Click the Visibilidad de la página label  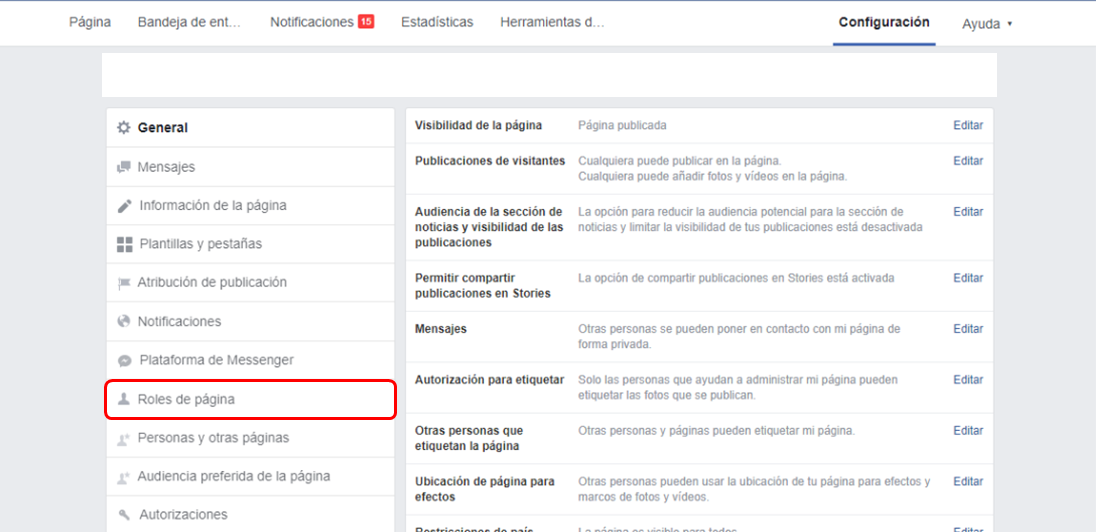click(479, 126)
